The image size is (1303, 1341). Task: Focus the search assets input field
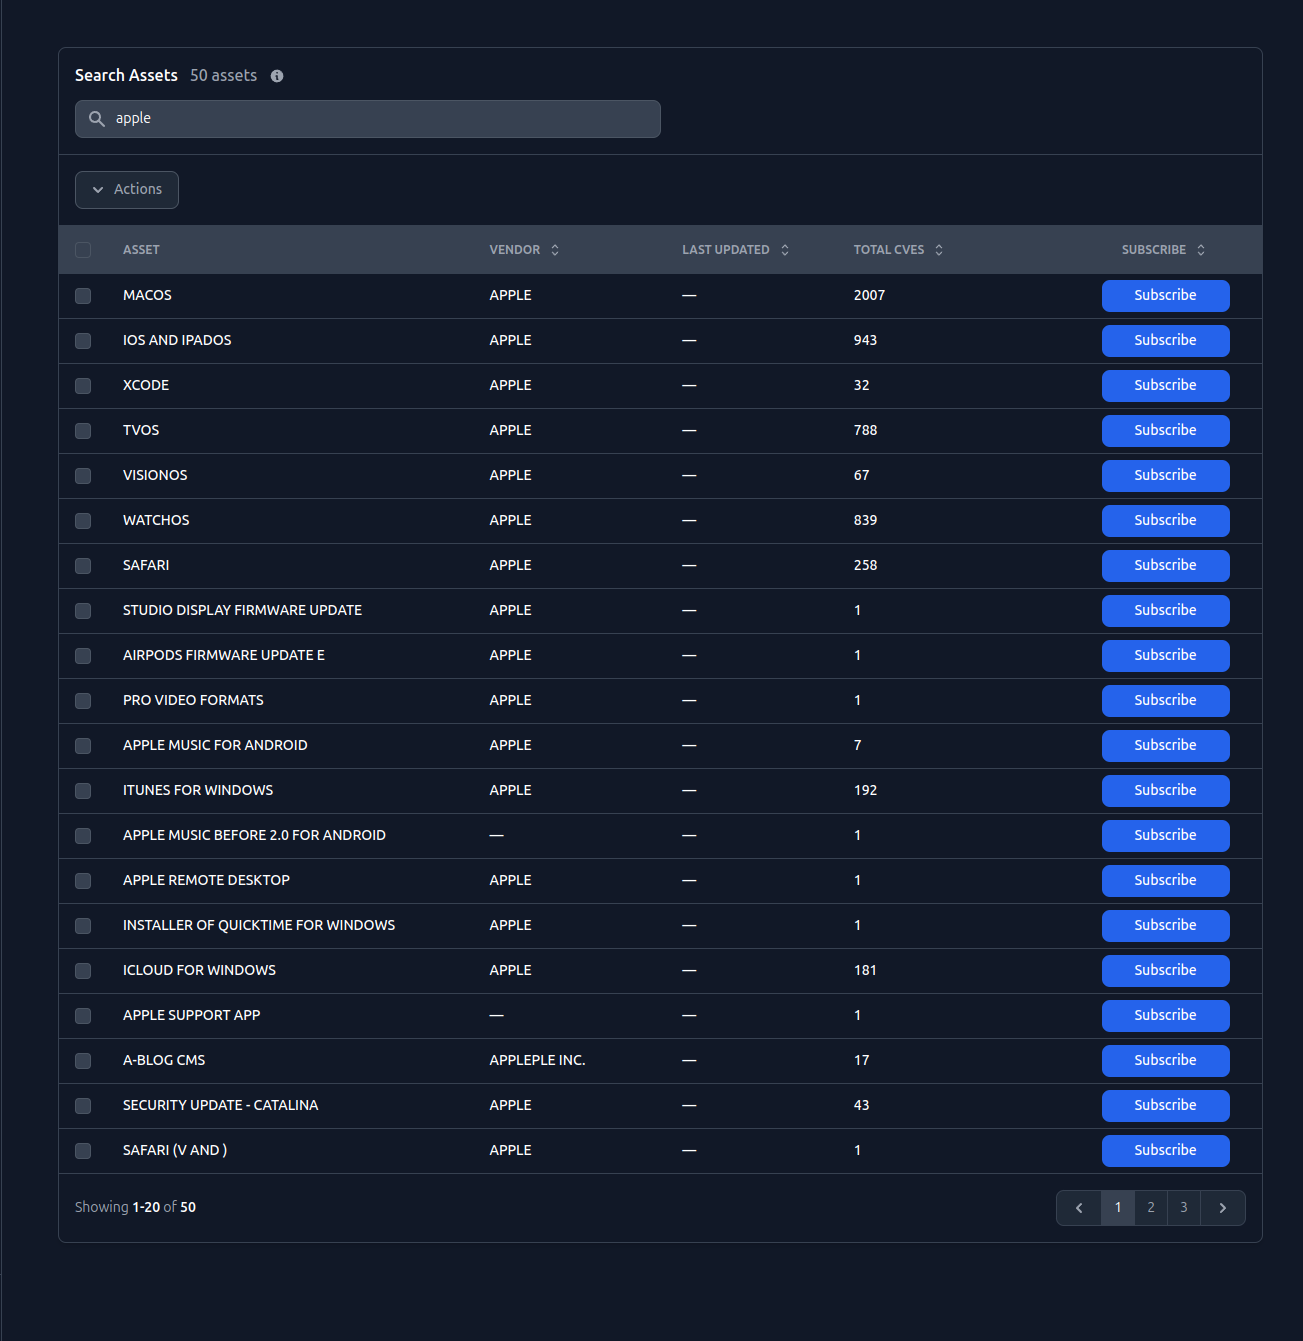(367, 119)
